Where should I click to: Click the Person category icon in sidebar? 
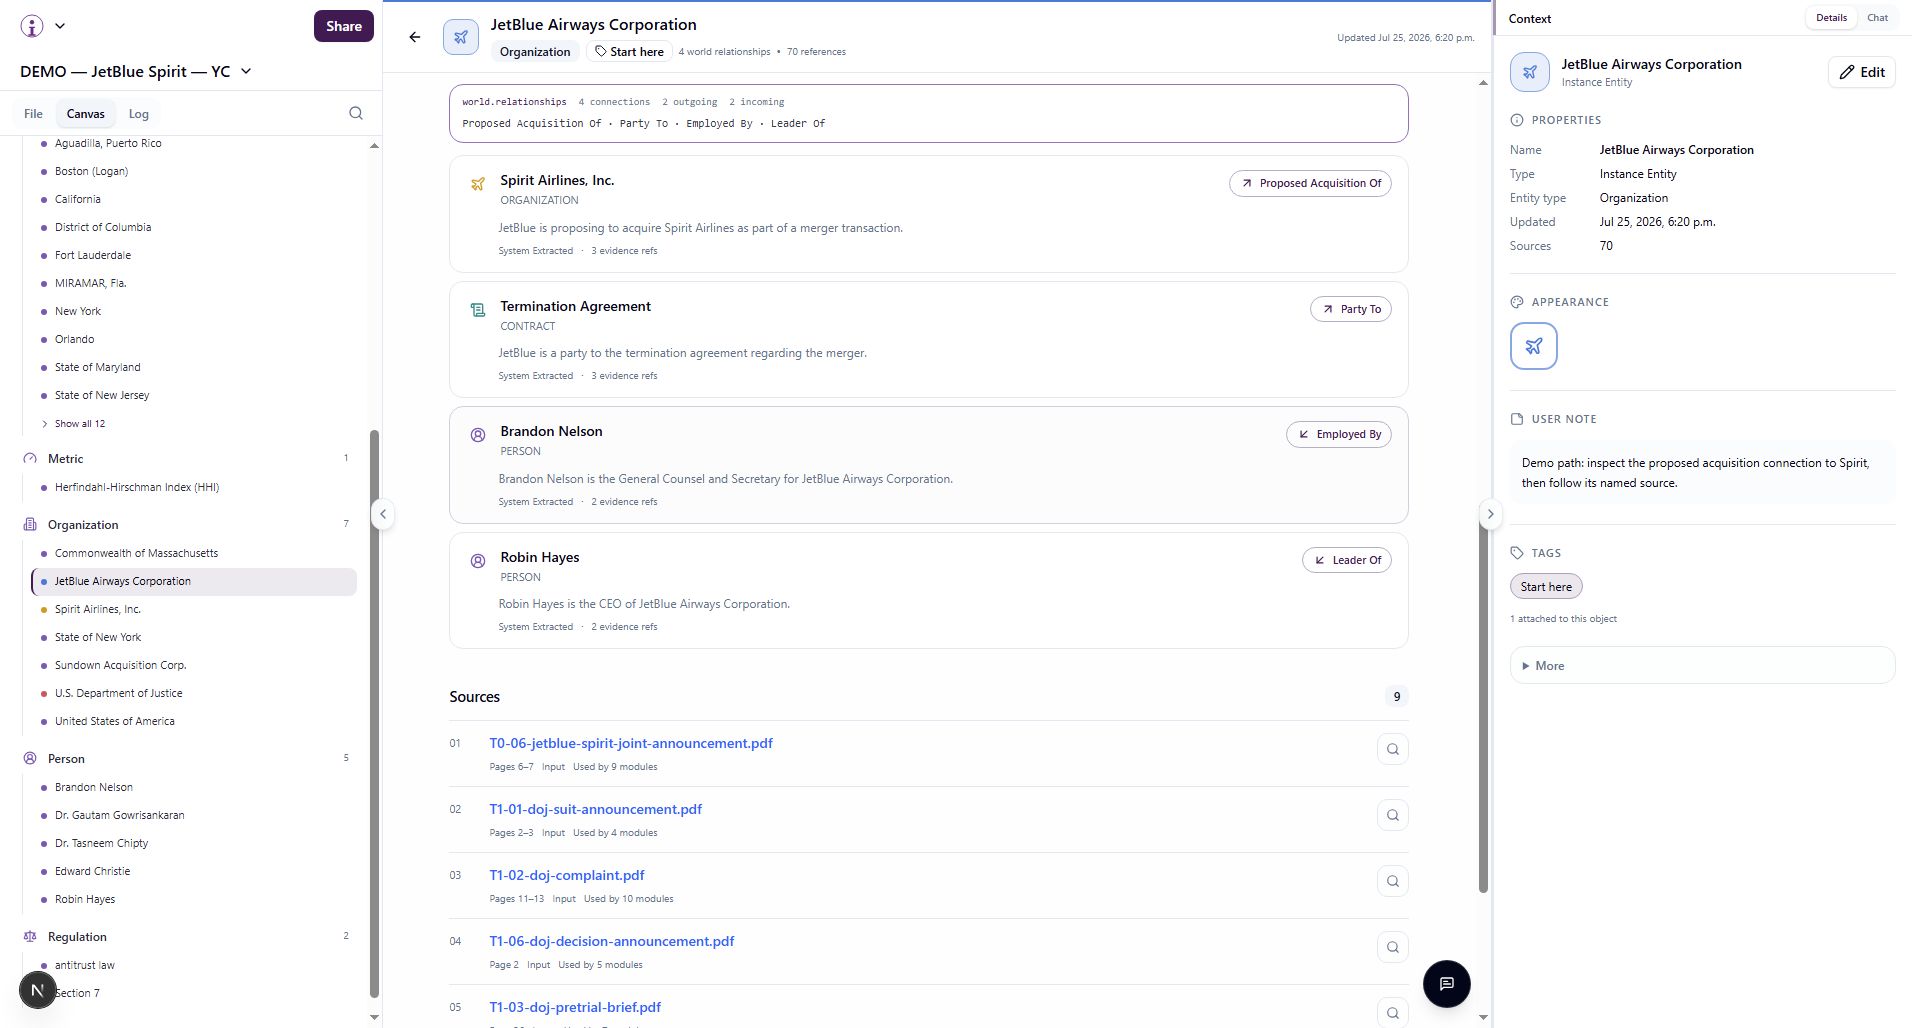30,758
